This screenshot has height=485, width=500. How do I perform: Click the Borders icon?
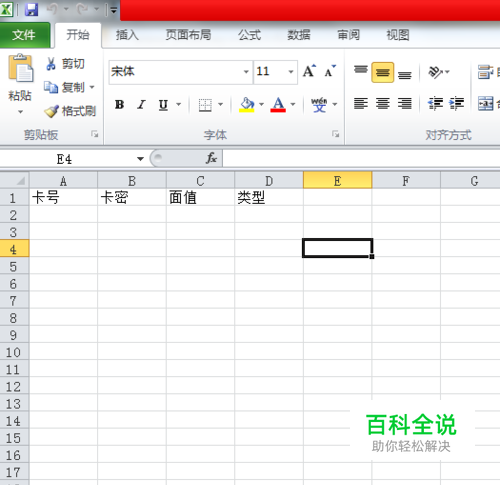point(205,105)
